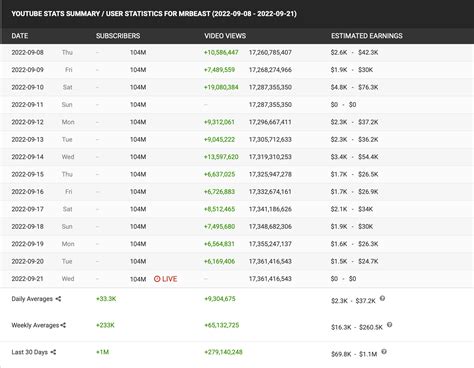Click the red LIVE indicator
This screenshot has height=368, width=474.
click(x=165, y=279)
